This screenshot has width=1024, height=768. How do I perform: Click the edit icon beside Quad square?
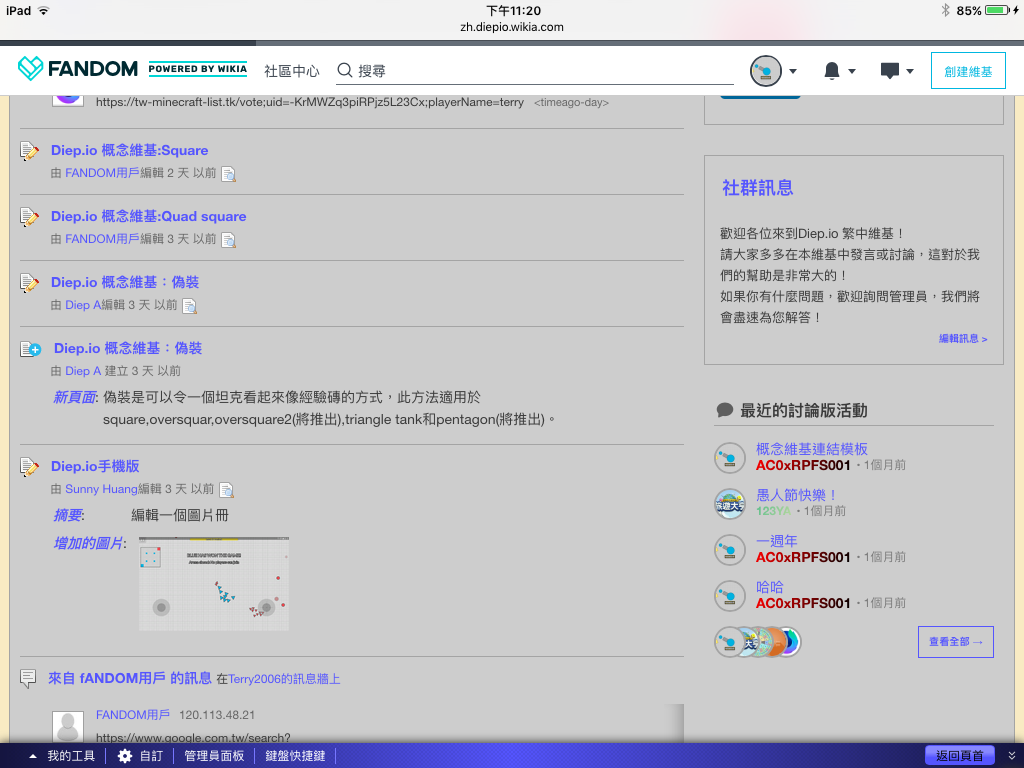coord(29,217)
